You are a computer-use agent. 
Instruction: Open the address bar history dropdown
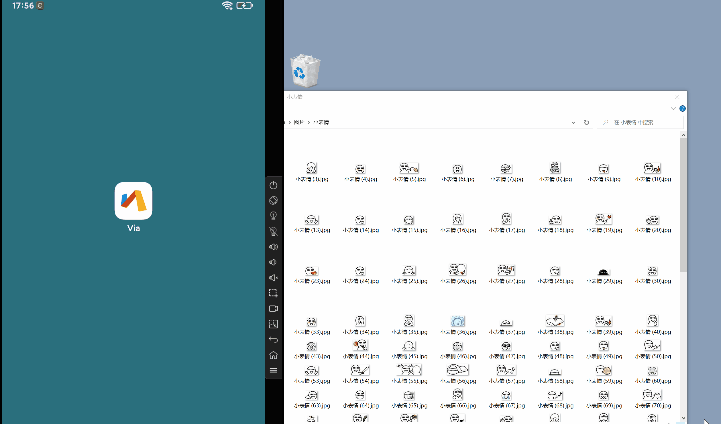click(x=573, y=122)
